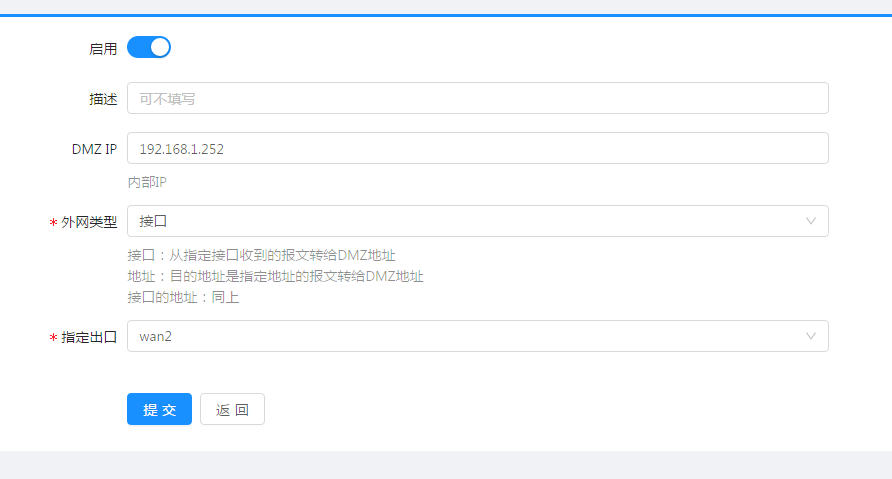Click the 外网类型 field label
Image resolution: width=892 pixels, height=479 pixels.
[x=89, y=222]
